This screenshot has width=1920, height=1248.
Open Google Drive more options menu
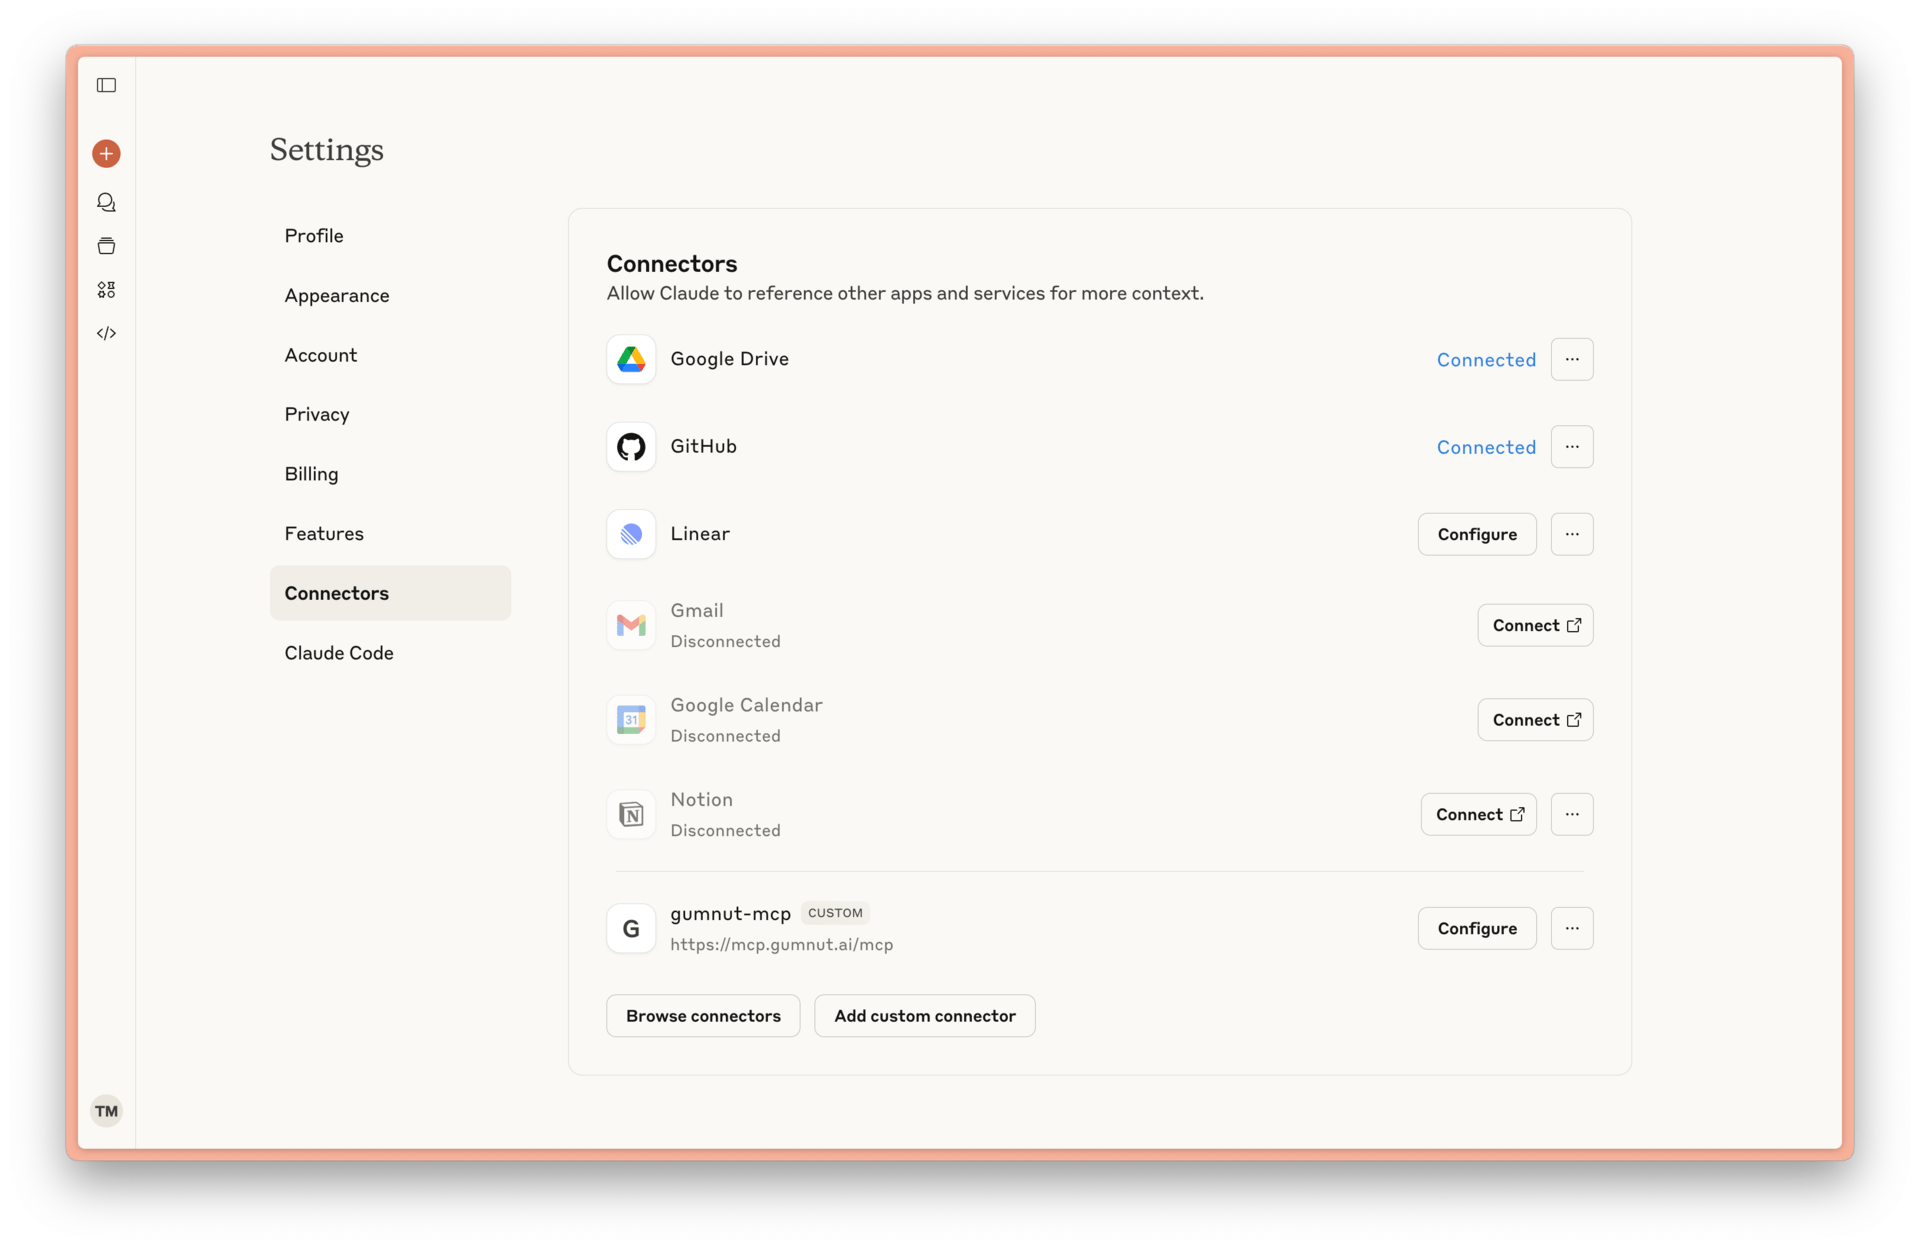[x=1571, y=359]
